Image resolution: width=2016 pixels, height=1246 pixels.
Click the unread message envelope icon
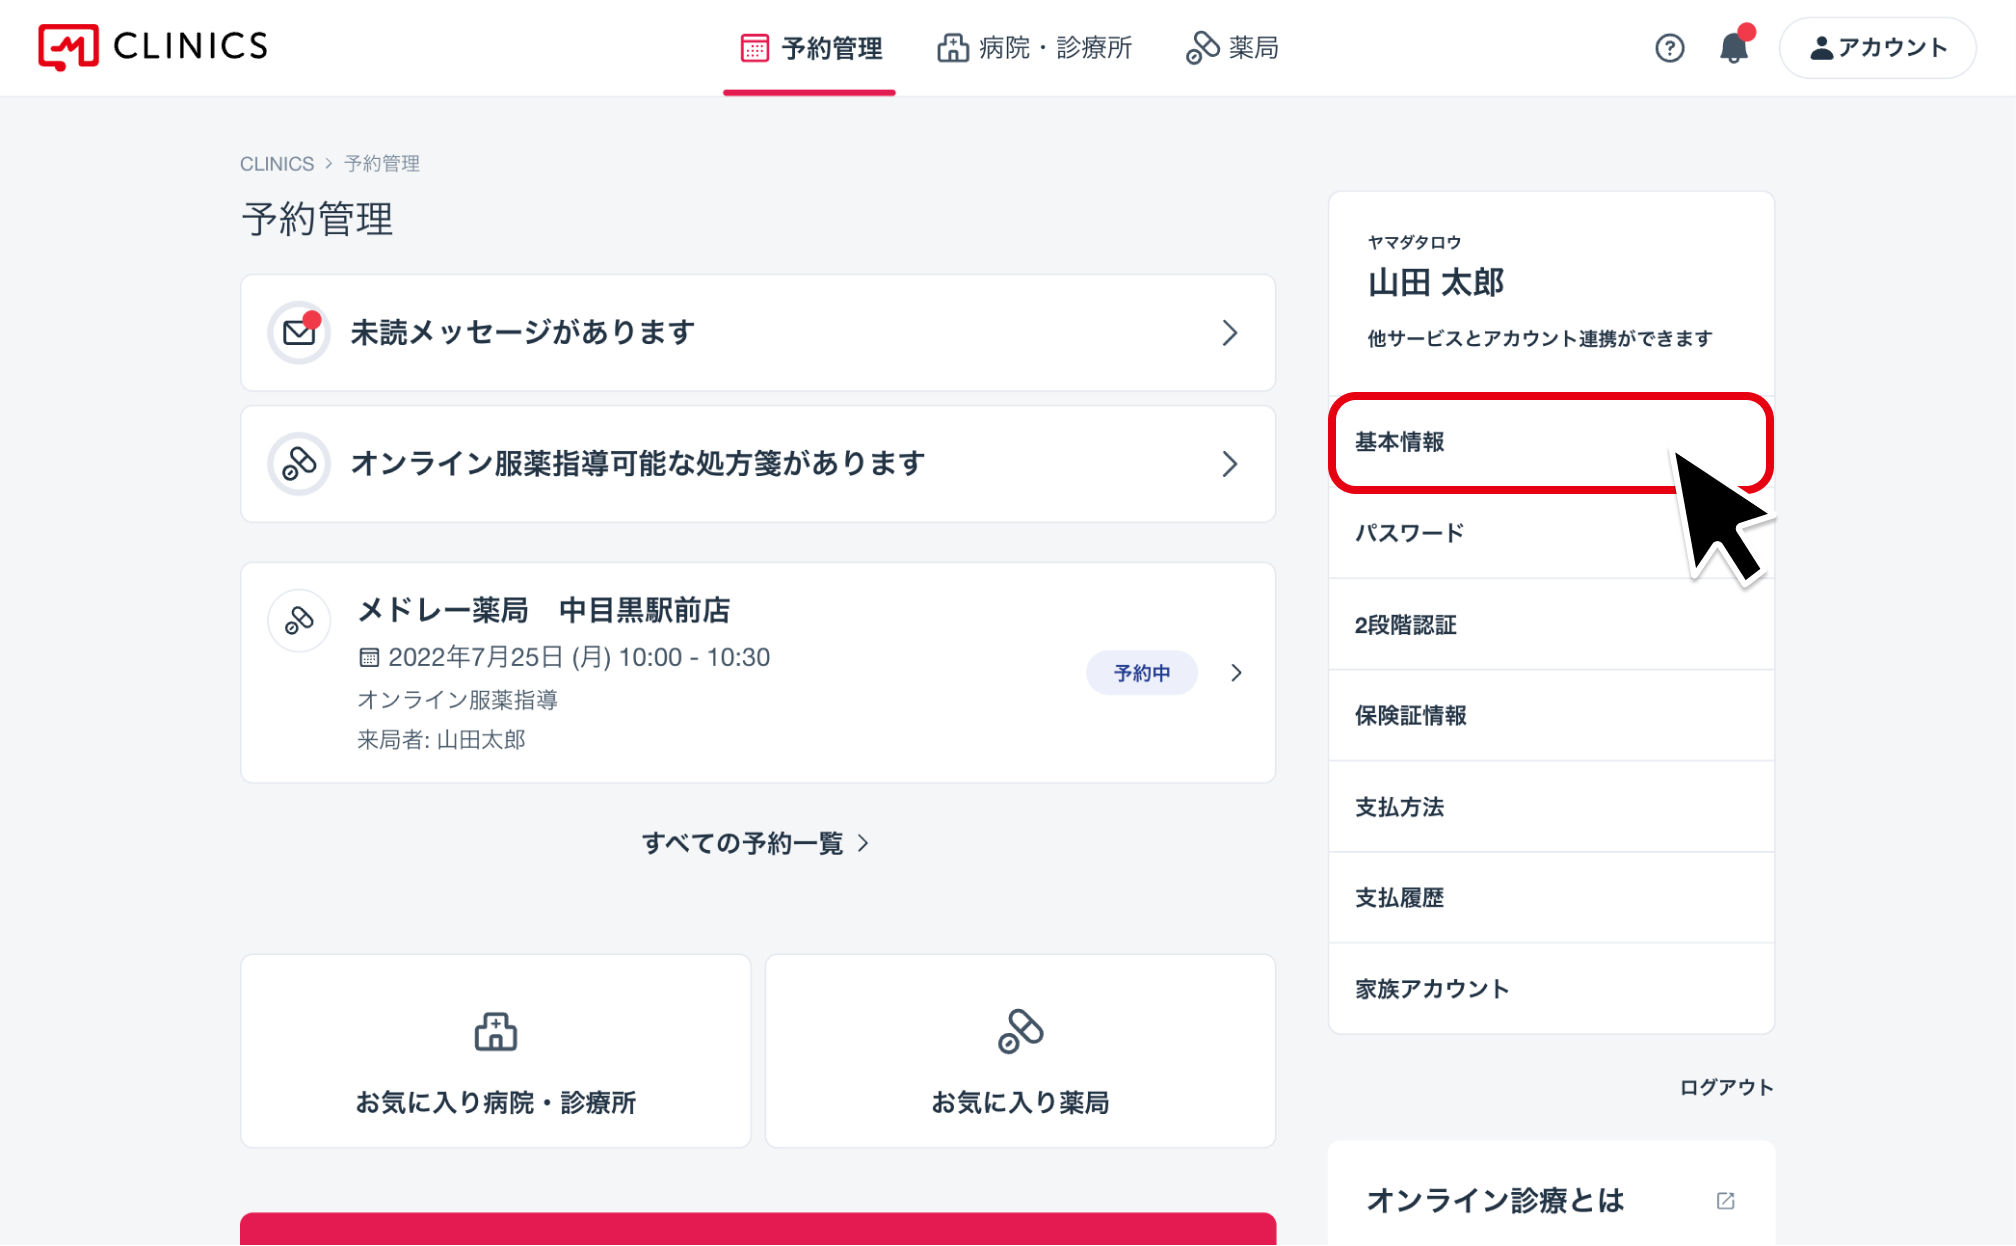pos(299,332)
